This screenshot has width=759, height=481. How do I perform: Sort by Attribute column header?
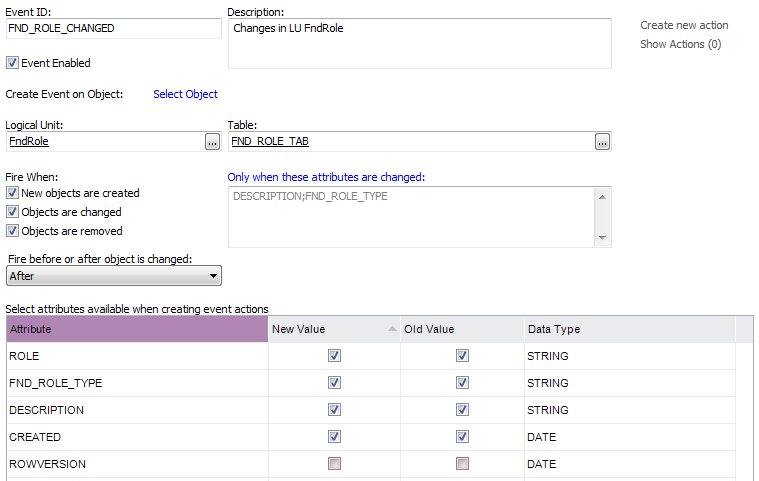[137, 329]
